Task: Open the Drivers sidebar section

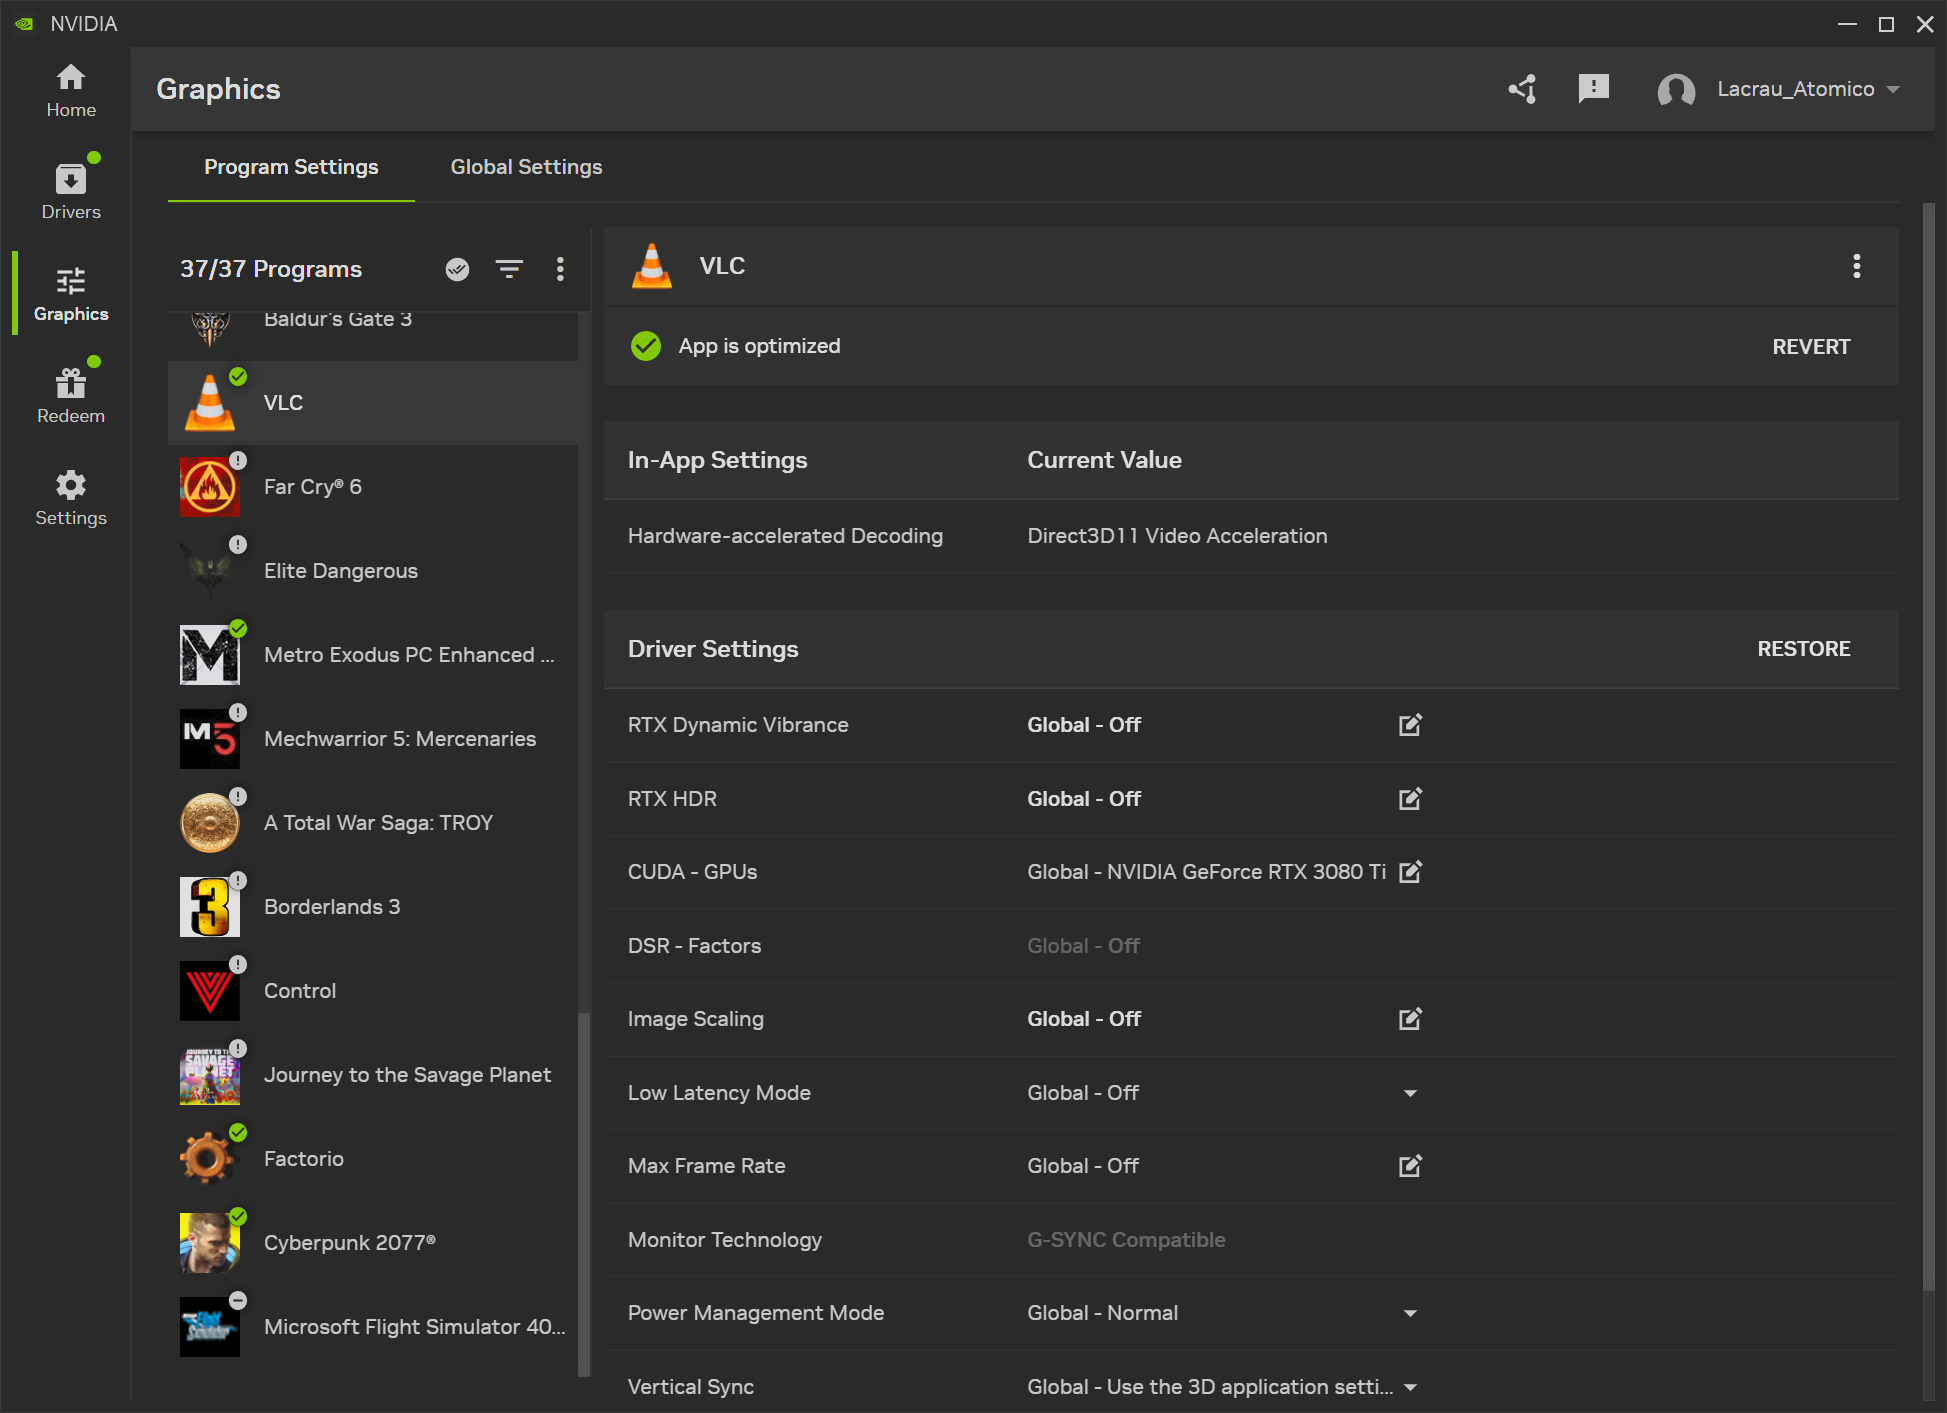Action: point(70,192)
